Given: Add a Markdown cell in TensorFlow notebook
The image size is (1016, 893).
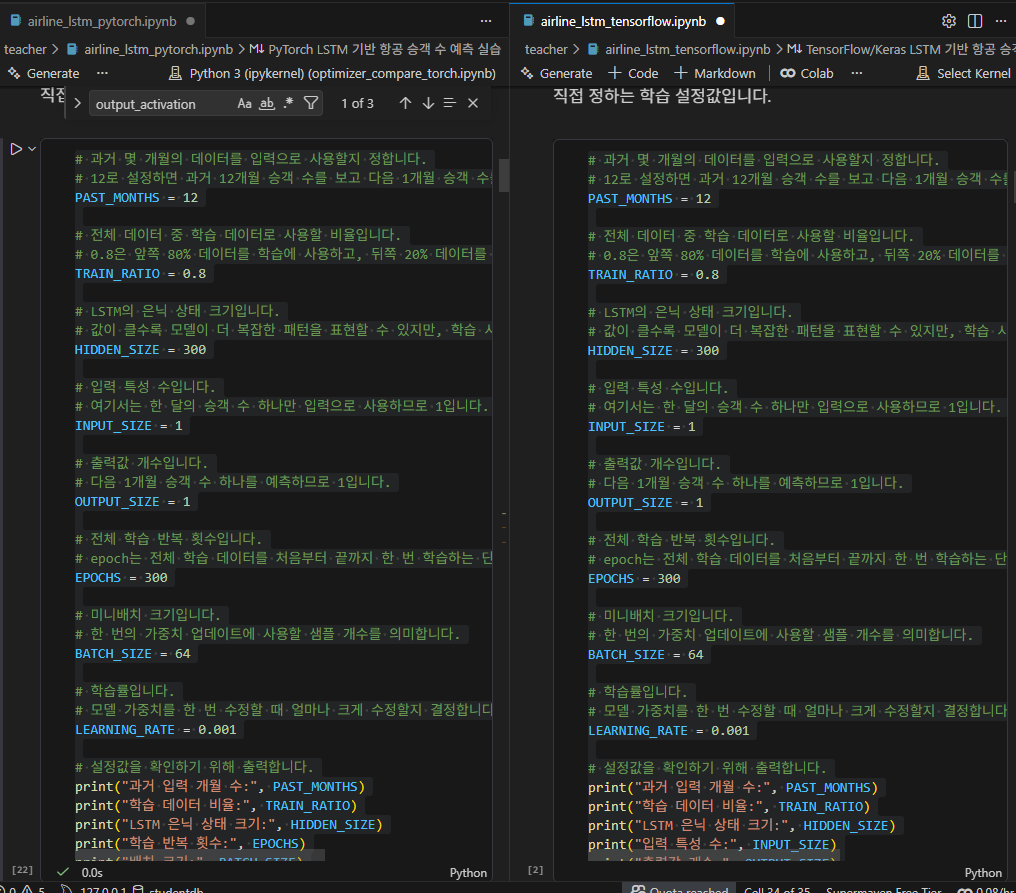Looking at the screenshot, I should [715, 73].
